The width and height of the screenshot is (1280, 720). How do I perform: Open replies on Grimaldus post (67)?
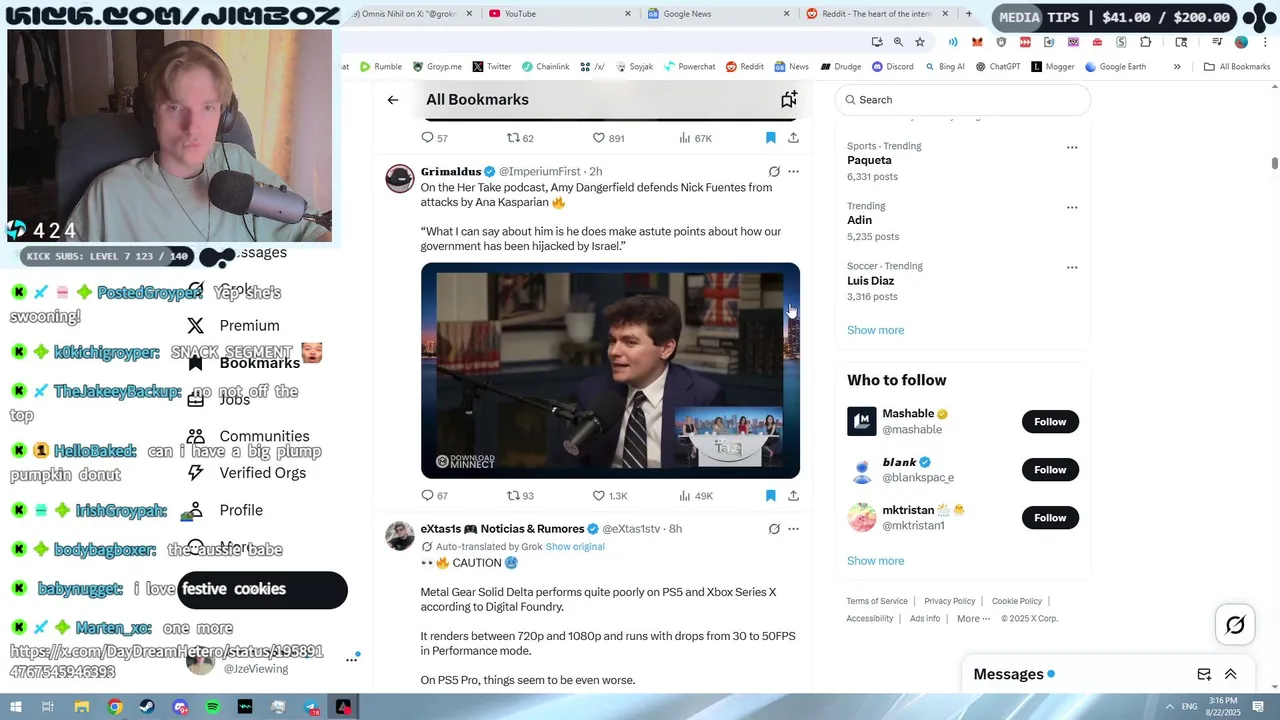[434, 496]
